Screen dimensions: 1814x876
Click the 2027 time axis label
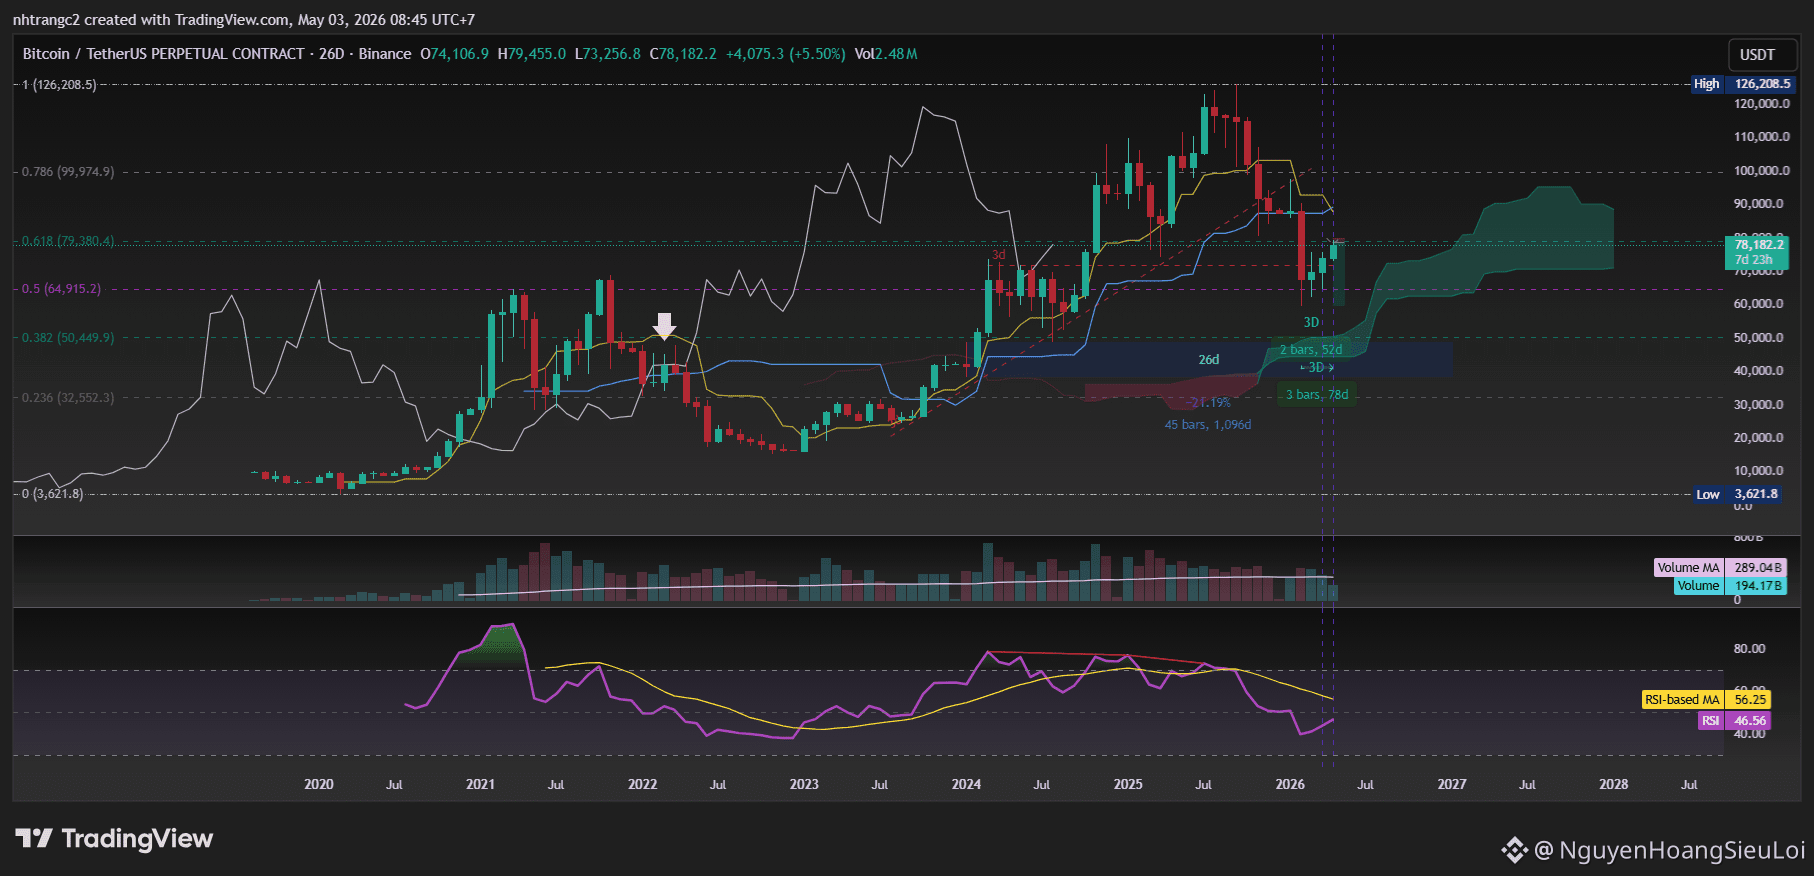[1452, 784]
